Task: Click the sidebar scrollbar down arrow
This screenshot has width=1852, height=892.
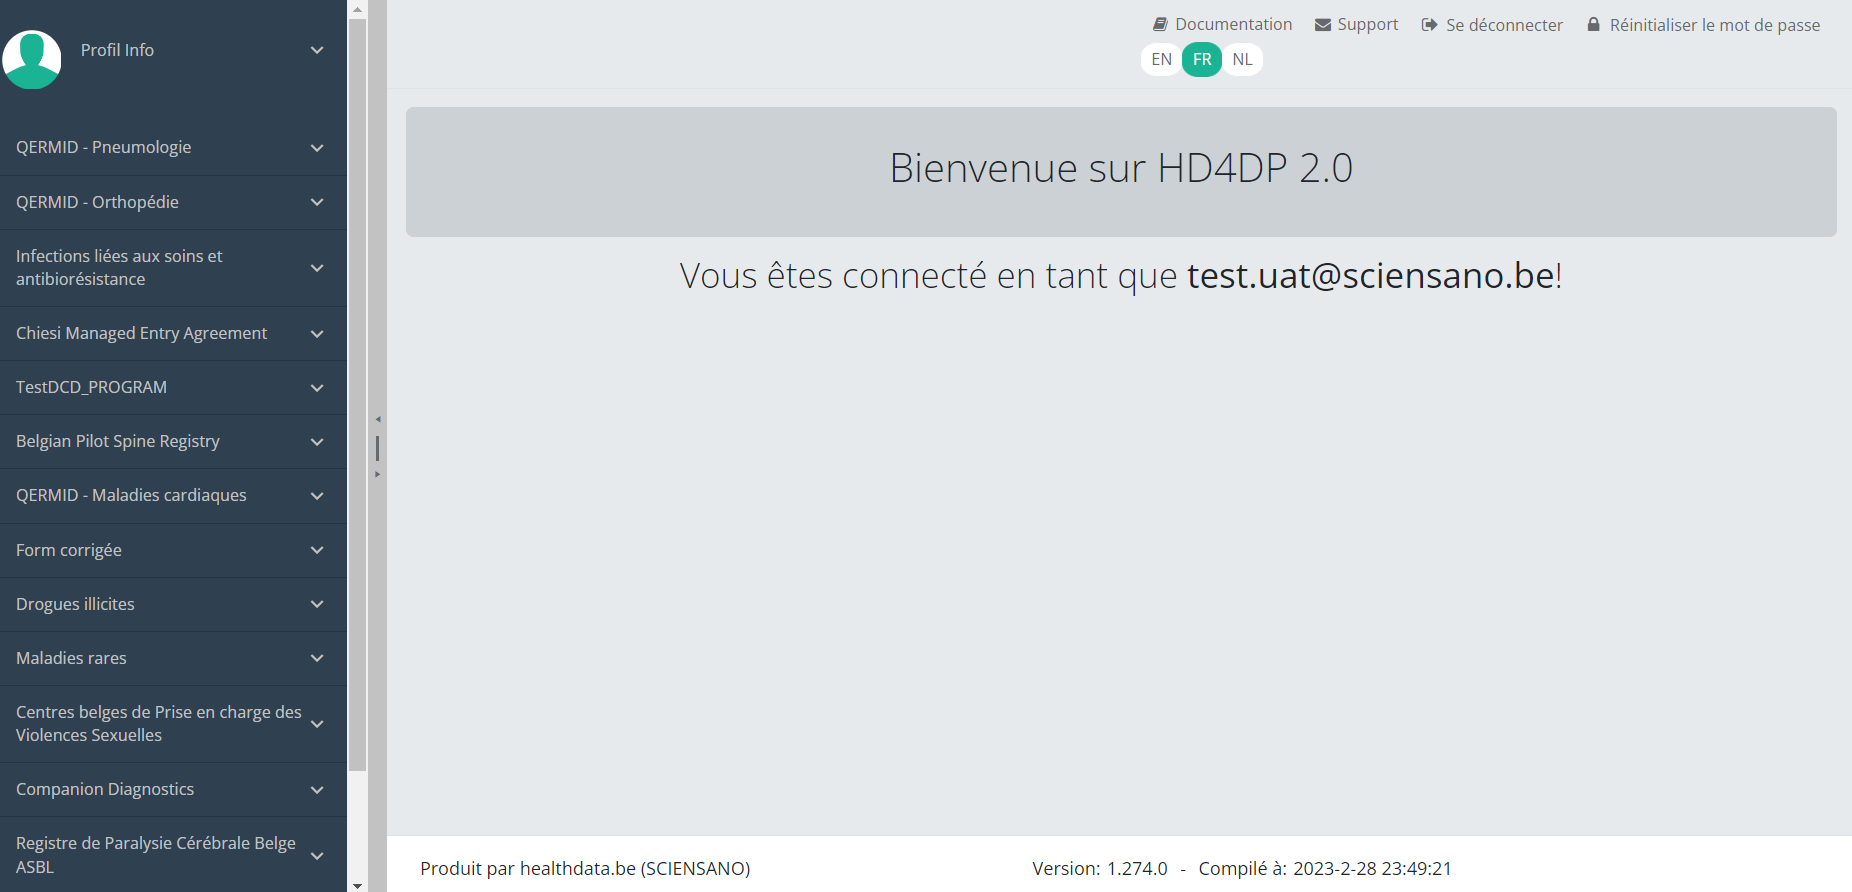Action: click(x=357, y=884)
